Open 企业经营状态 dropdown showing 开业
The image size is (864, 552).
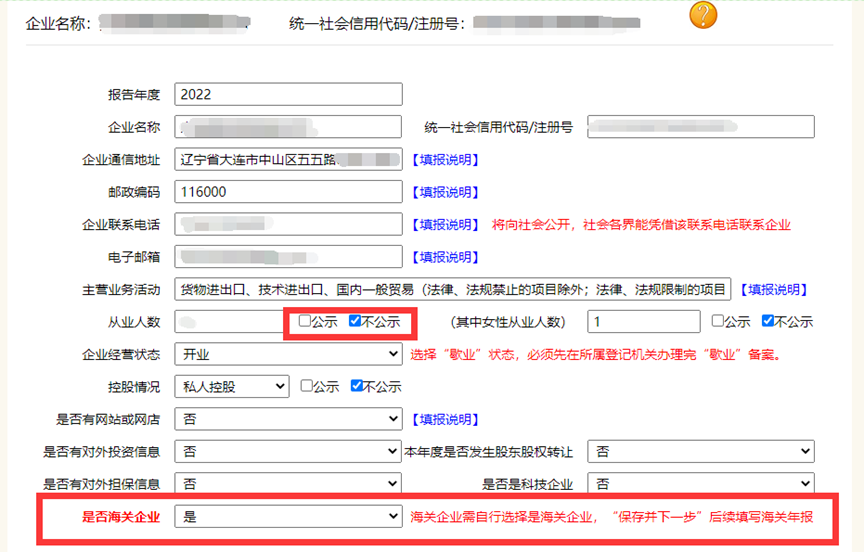click(288, 354)
